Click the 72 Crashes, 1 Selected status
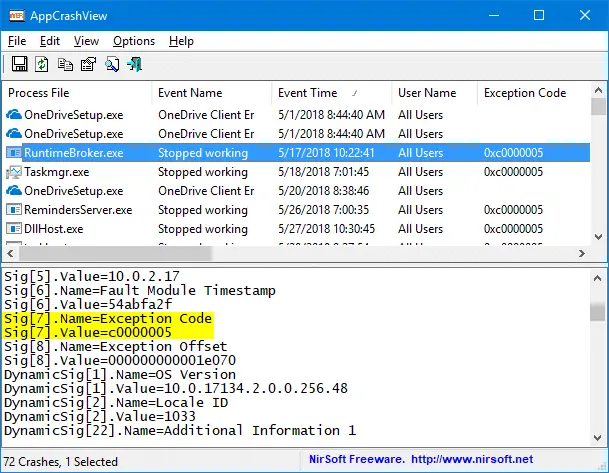 [x=61, y=462]
